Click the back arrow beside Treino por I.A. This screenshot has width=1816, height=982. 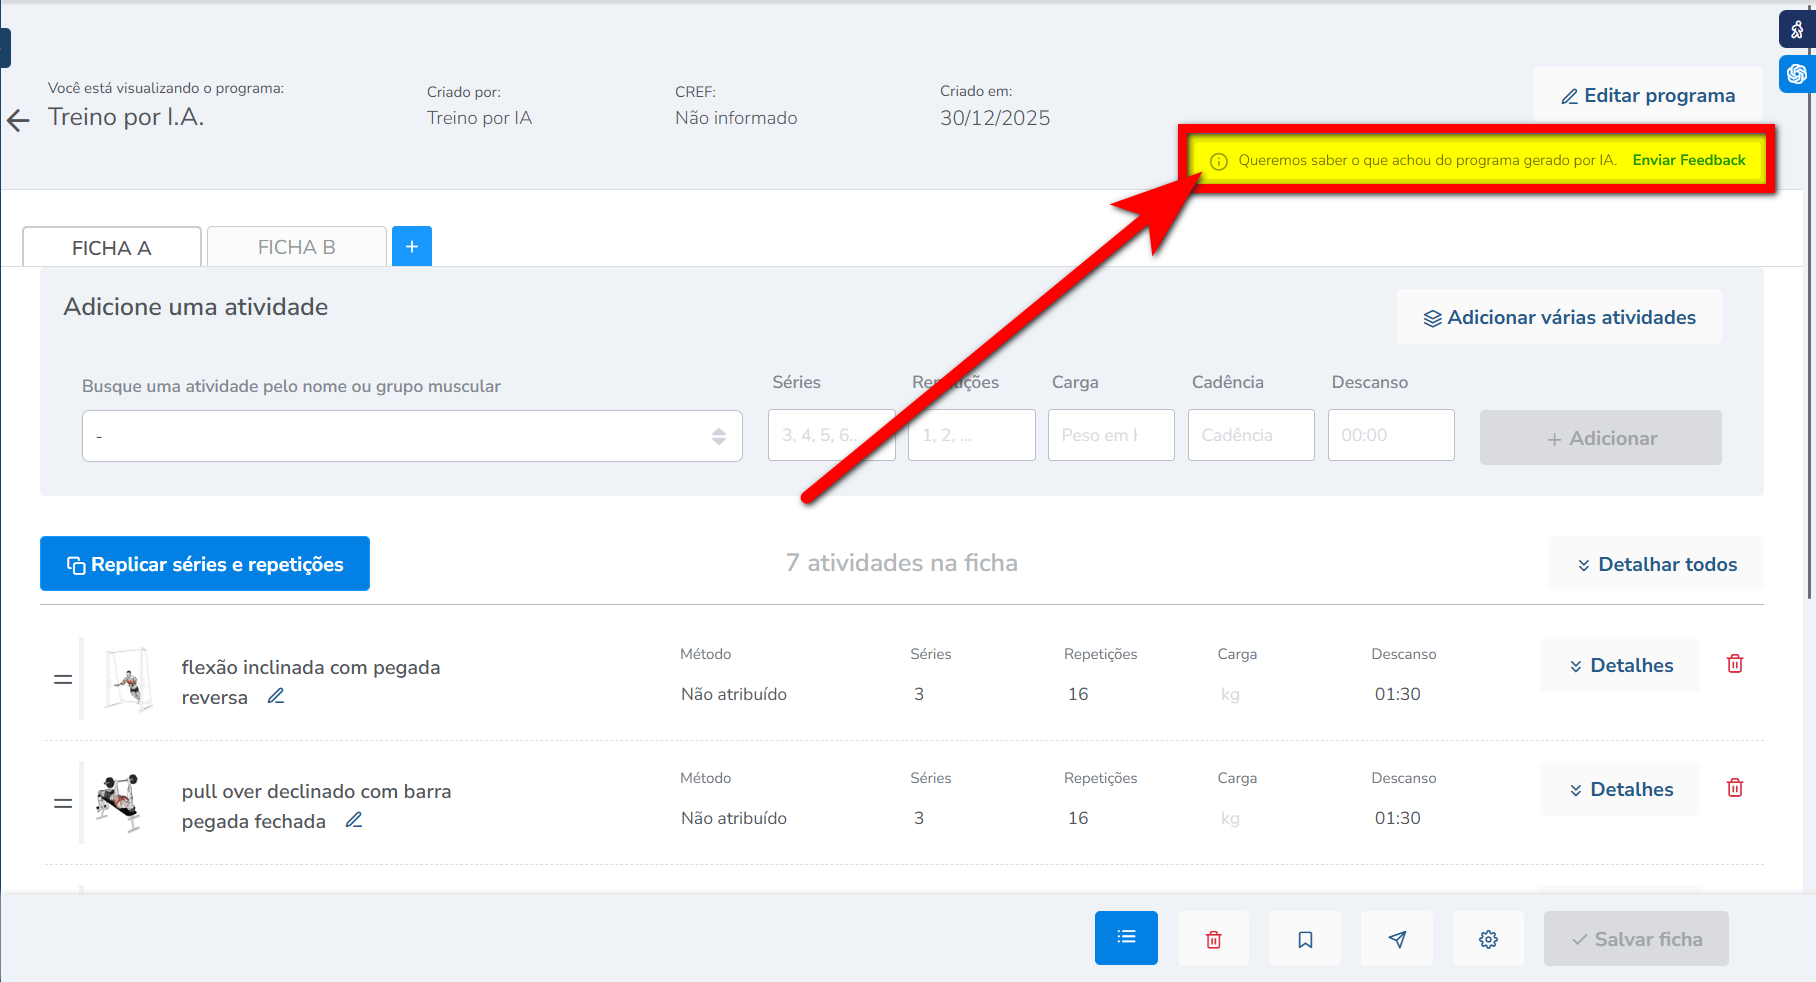18,121
